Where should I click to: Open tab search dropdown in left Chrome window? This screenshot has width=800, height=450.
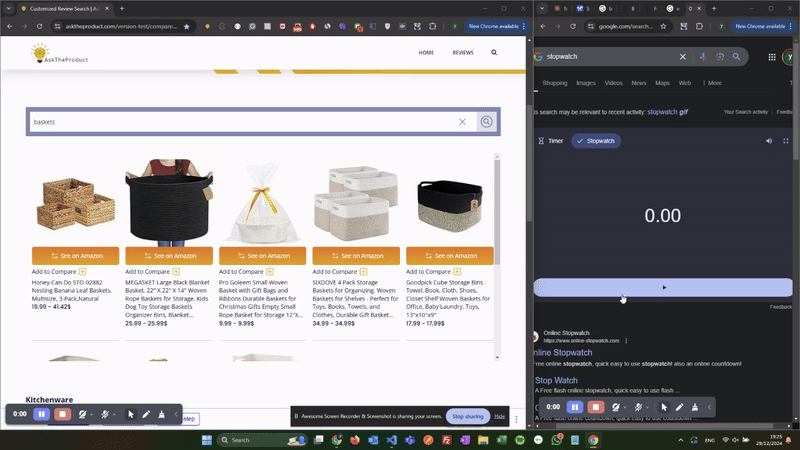tap(9, 9)
